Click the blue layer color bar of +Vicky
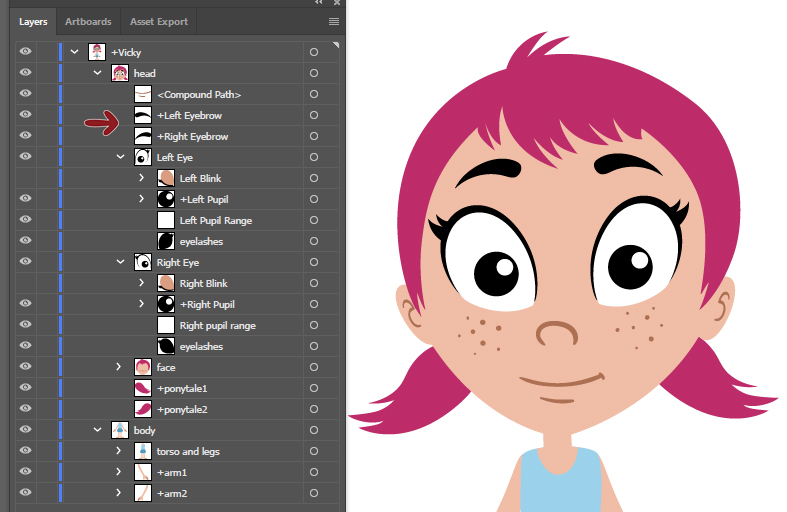The image size is (787, 512). click(61, 52)
